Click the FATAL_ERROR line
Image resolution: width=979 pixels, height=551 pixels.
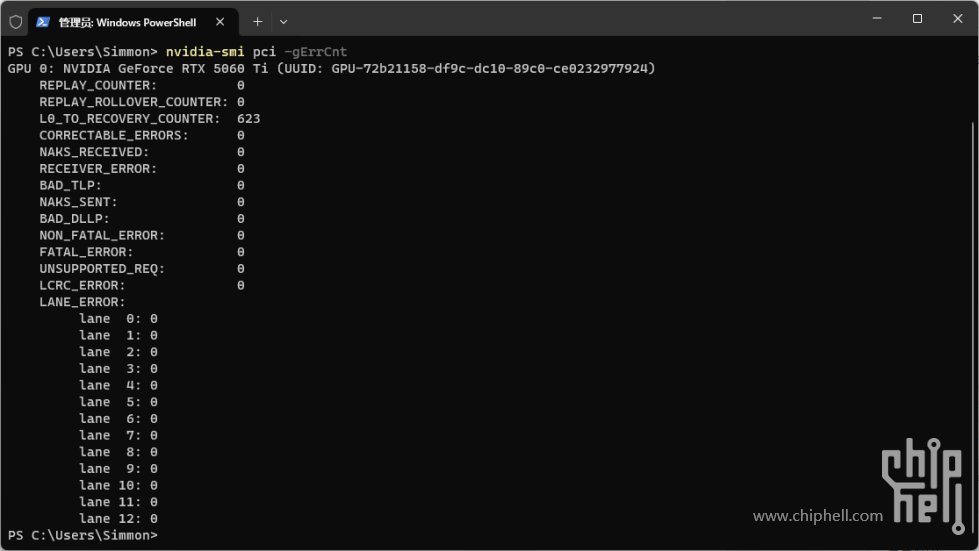pyautogui.click(x=142, y=252)
